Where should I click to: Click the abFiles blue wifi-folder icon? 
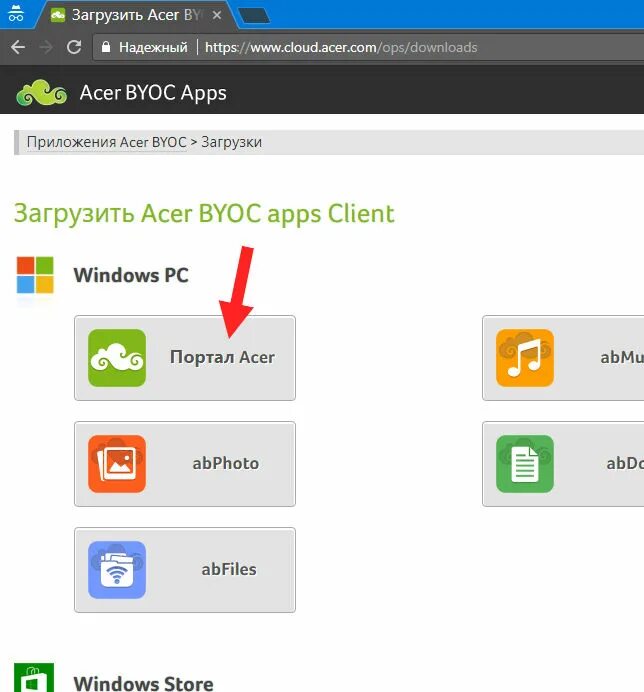pyautogui.click(x=117, y=570)
